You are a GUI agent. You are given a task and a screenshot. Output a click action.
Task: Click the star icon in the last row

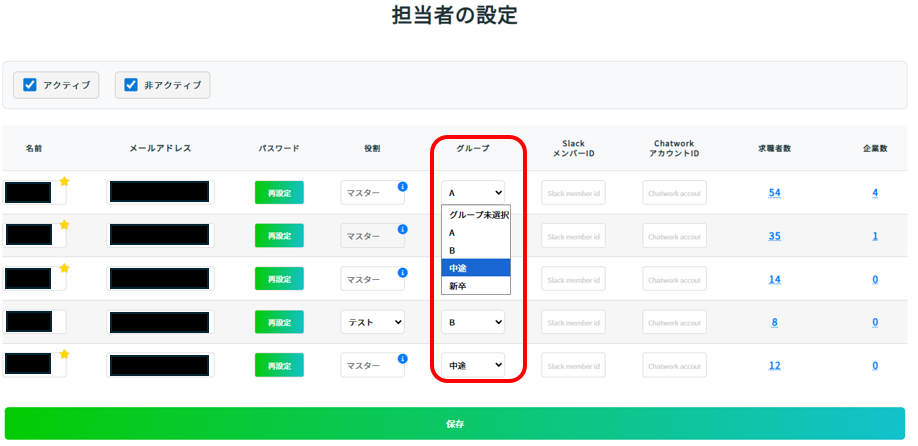pyautogui.click(x=65, y=354)
